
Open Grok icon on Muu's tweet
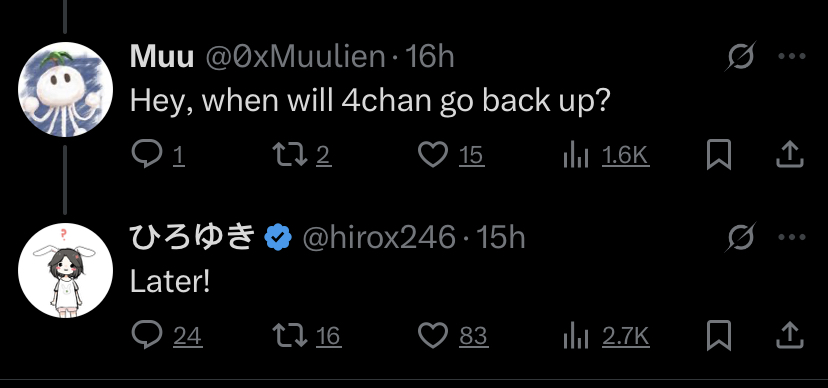tap(740, 56)
